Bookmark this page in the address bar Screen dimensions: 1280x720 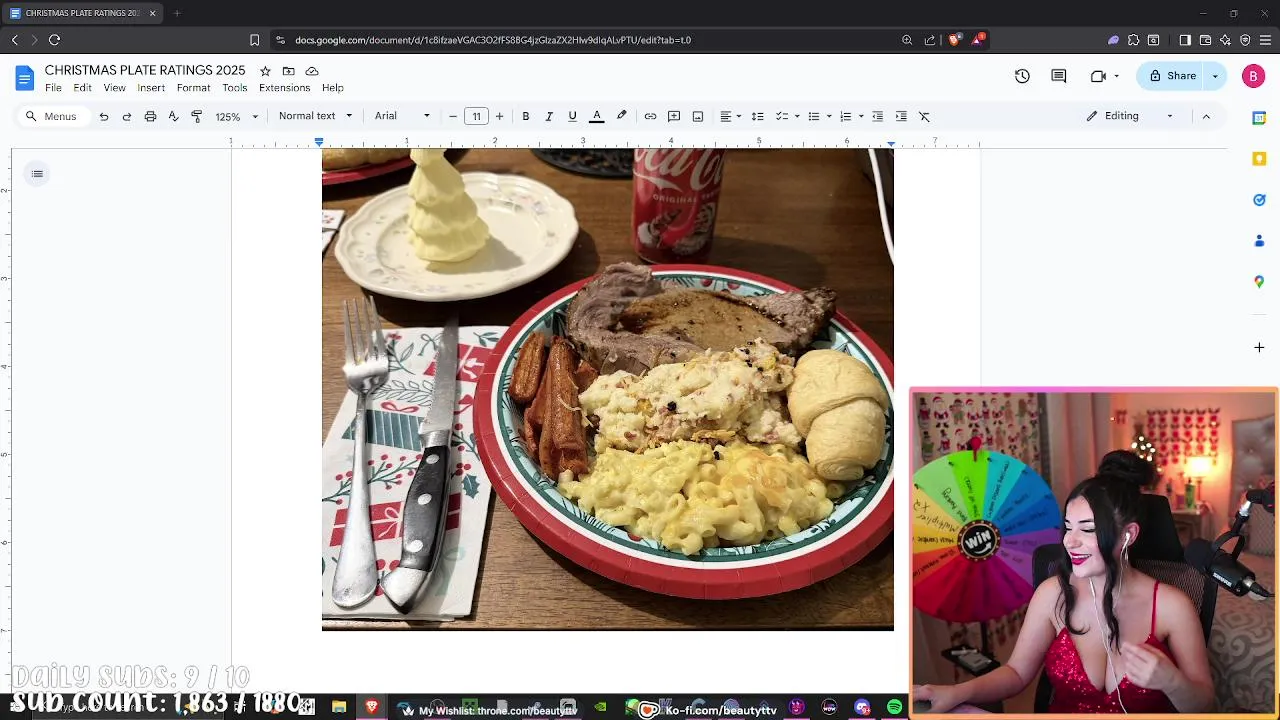254,40
